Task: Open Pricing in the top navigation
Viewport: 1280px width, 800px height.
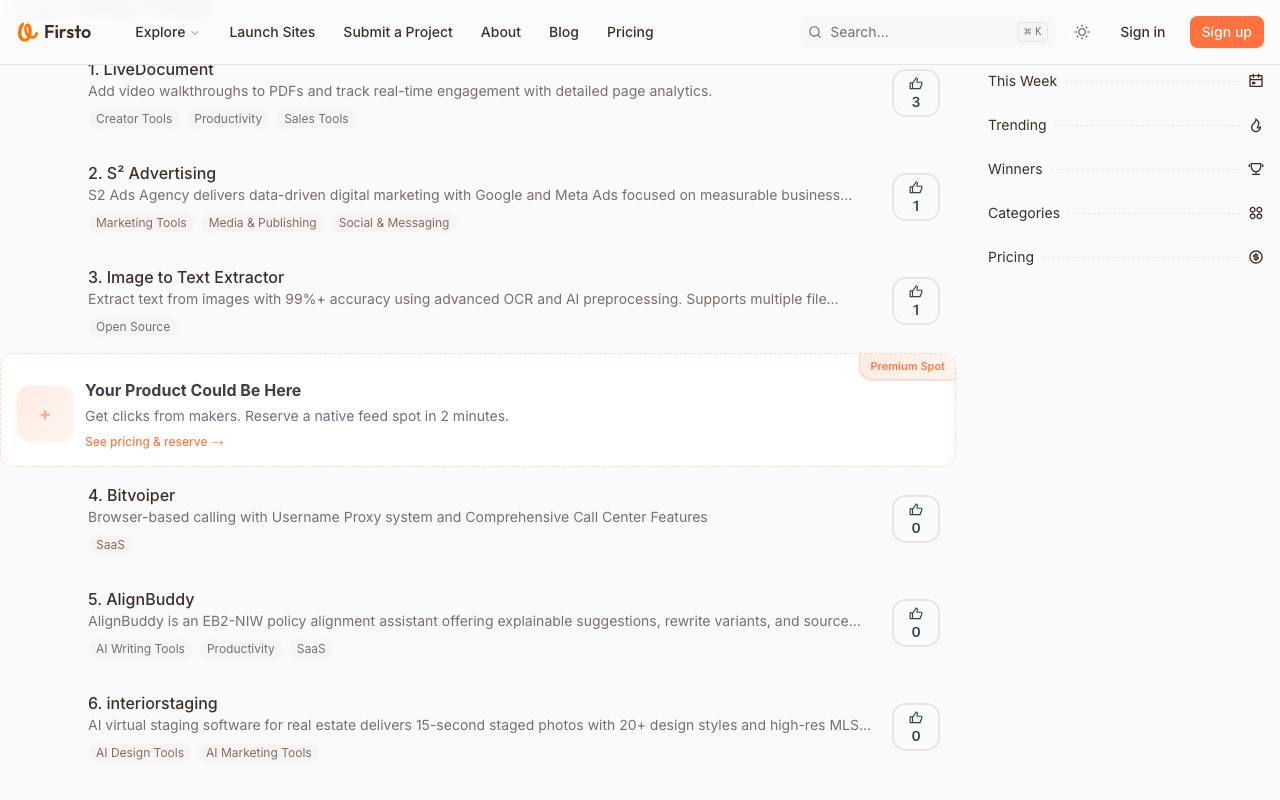Action: click(630, 32)
